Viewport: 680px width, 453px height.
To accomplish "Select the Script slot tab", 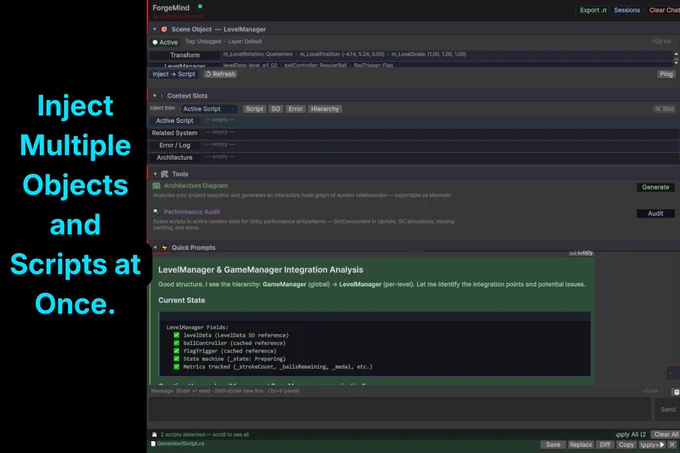I will [254, 109].
